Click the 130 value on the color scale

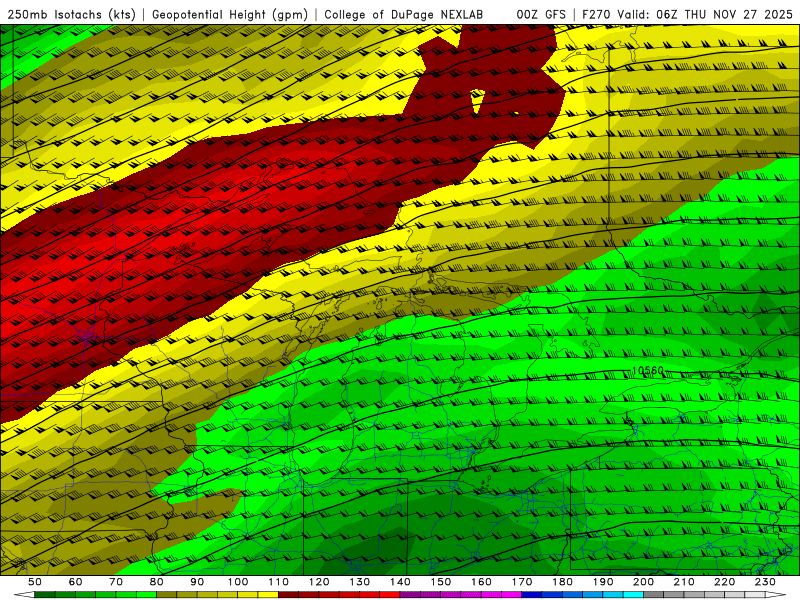click(359, 582)
